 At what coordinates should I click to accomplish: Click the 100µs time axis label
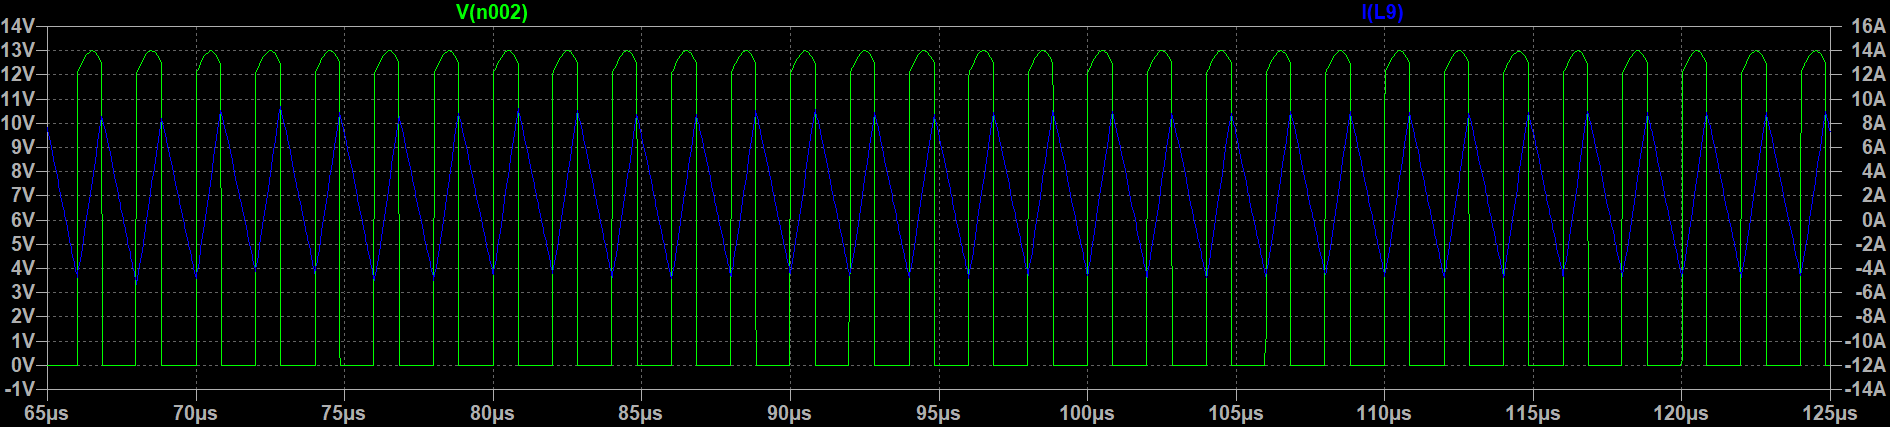click(1087, 413)
